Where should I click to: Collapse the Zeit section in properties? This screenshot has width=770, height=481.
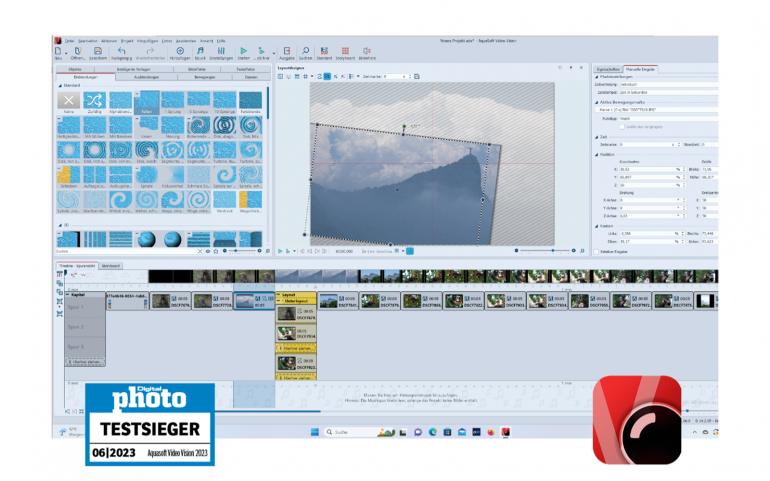pos(597,137)
